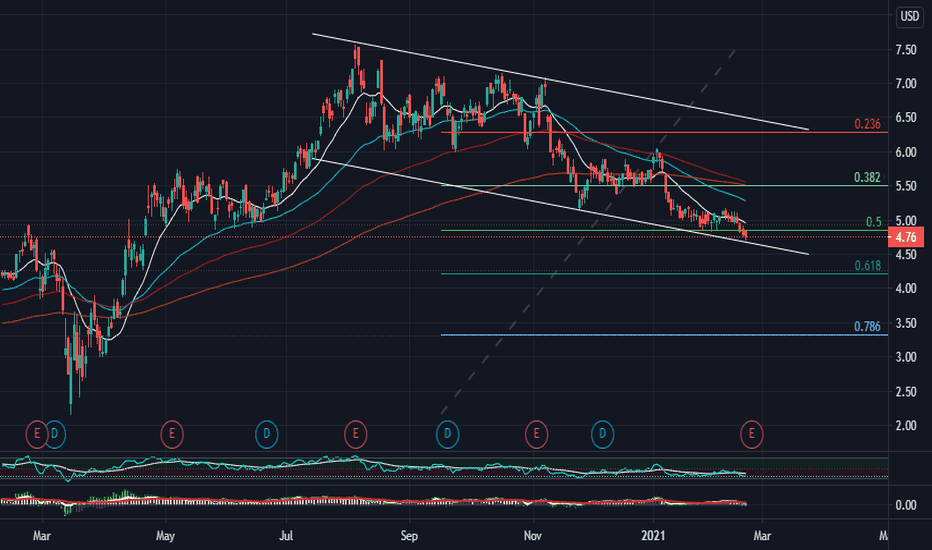Select the earnings E marker between Jul and Sep

pyautogui.click(x=355, y=435)
